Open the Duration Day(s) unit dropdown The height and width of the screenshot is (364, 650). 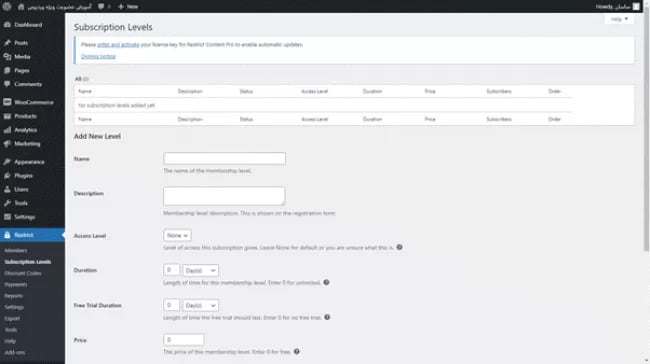201,270
